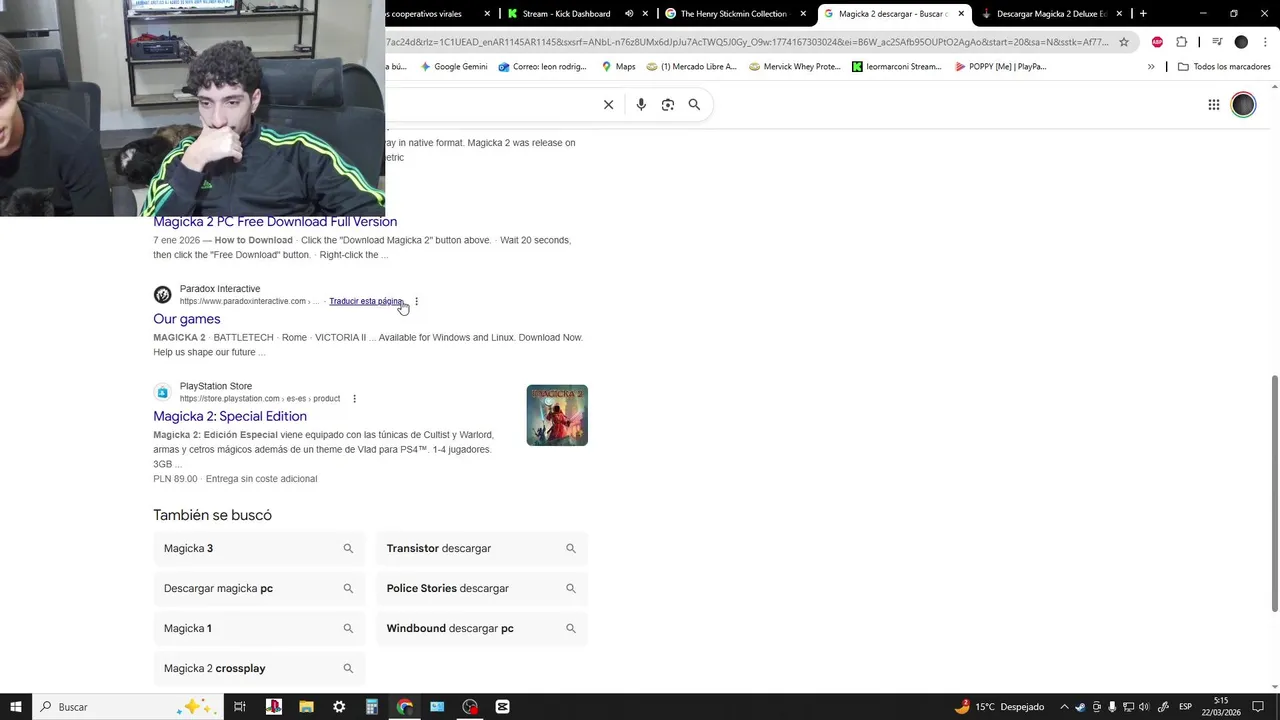
Task: Open the Calculator taskbar app
Action: 372,707
